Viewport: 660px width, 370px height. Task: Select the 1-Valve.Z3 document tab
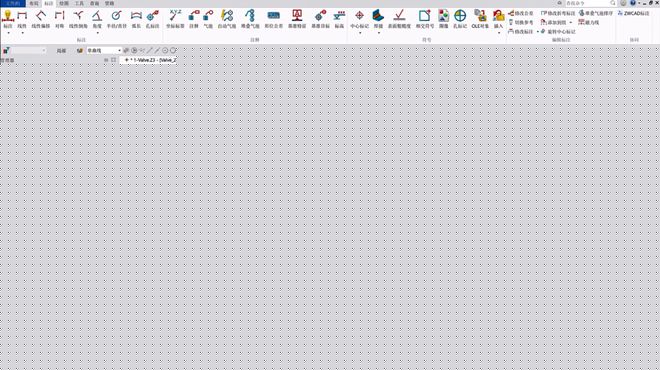coord(149,60)
